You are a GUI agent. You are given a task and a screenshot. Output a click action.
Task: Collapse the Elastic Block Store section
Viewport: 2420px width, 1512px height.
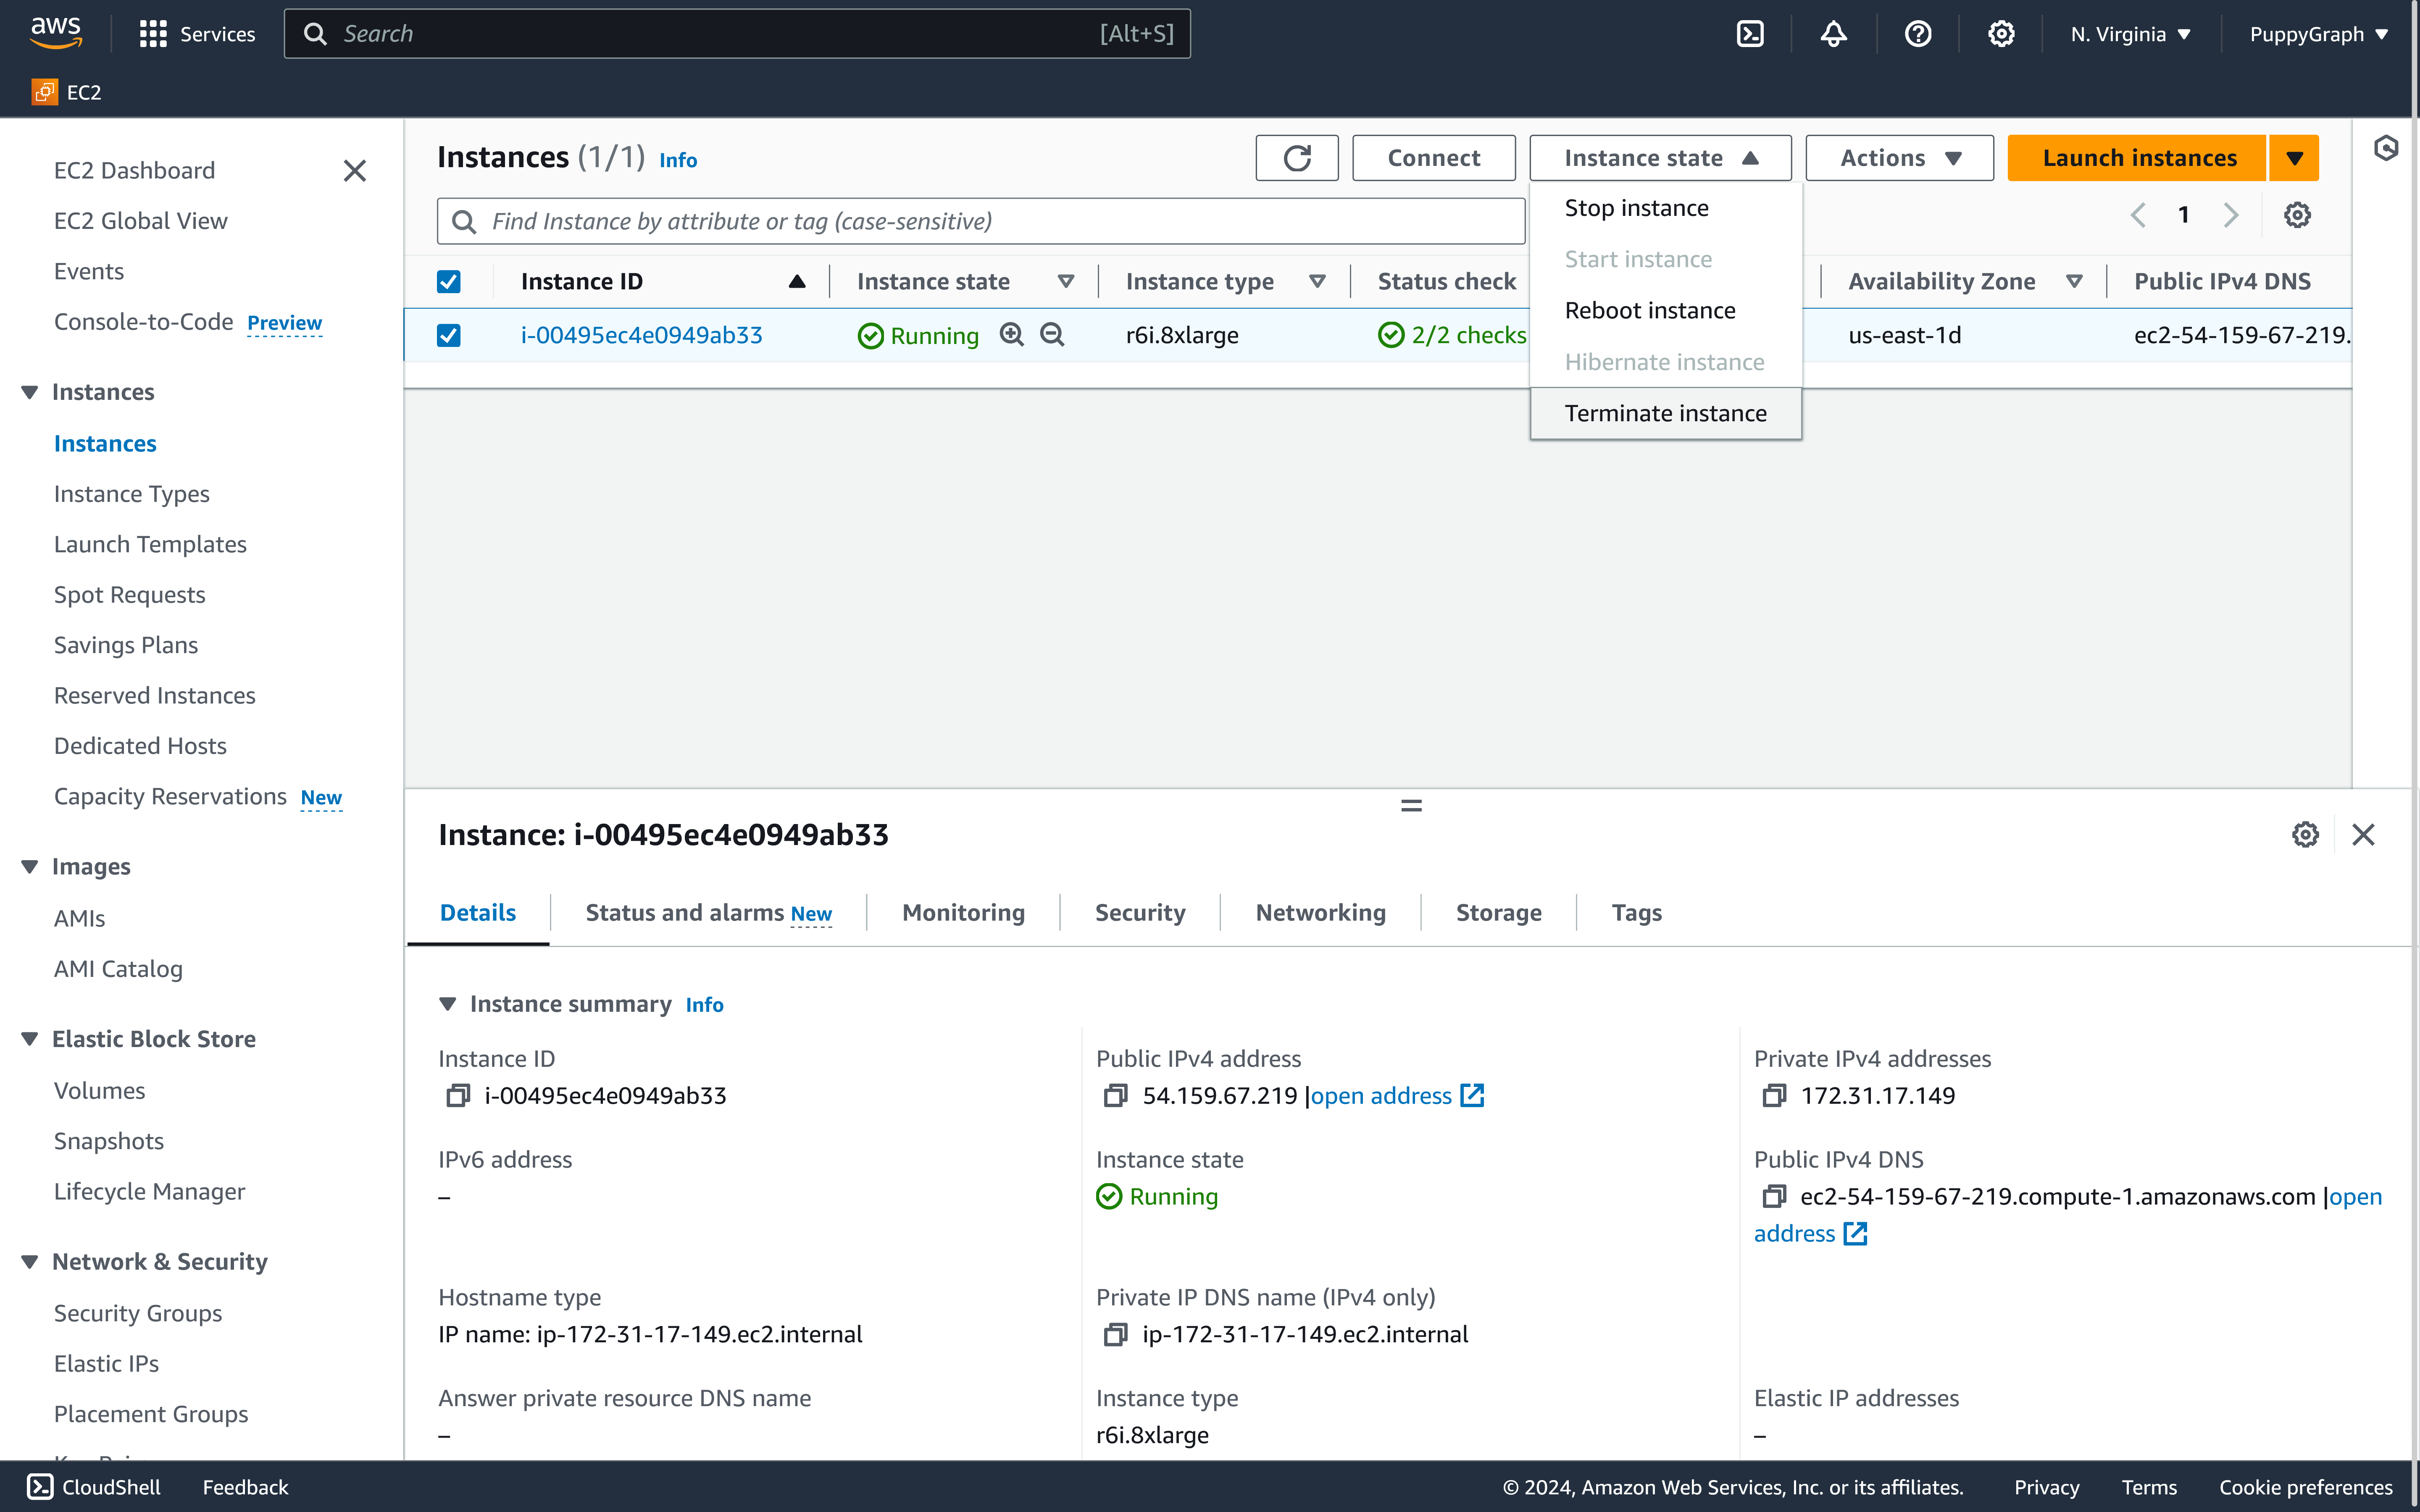click(x=30, y=1039)
